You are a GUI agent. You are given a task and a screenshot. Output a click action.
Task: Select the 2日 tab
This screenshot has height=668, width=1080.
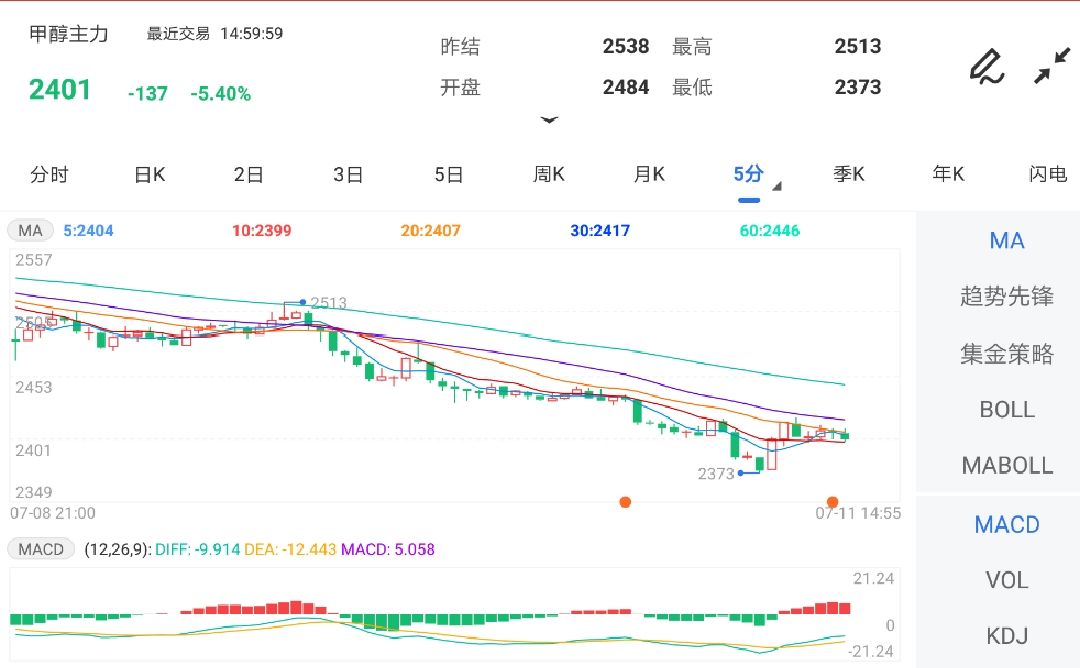click(249, 174)
